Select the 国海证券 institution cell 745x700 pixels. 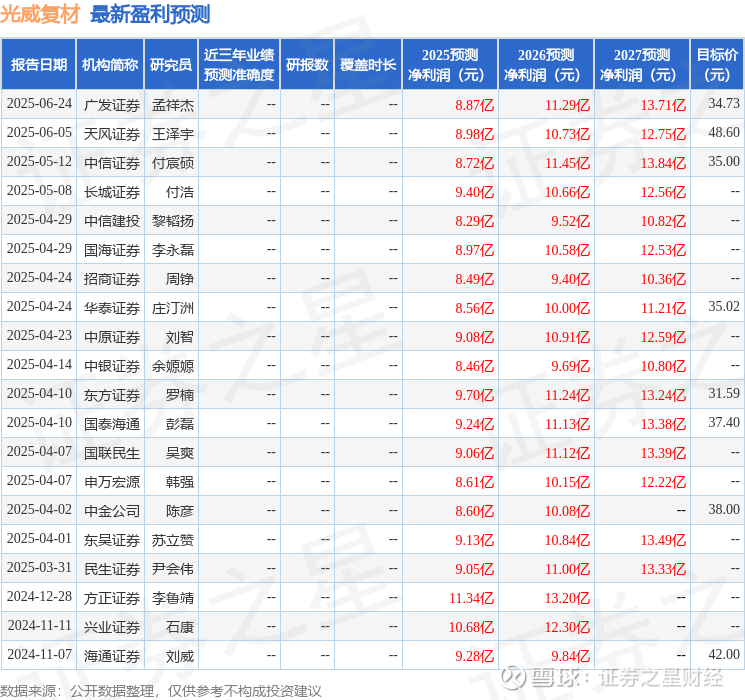[x=112, y=249]
